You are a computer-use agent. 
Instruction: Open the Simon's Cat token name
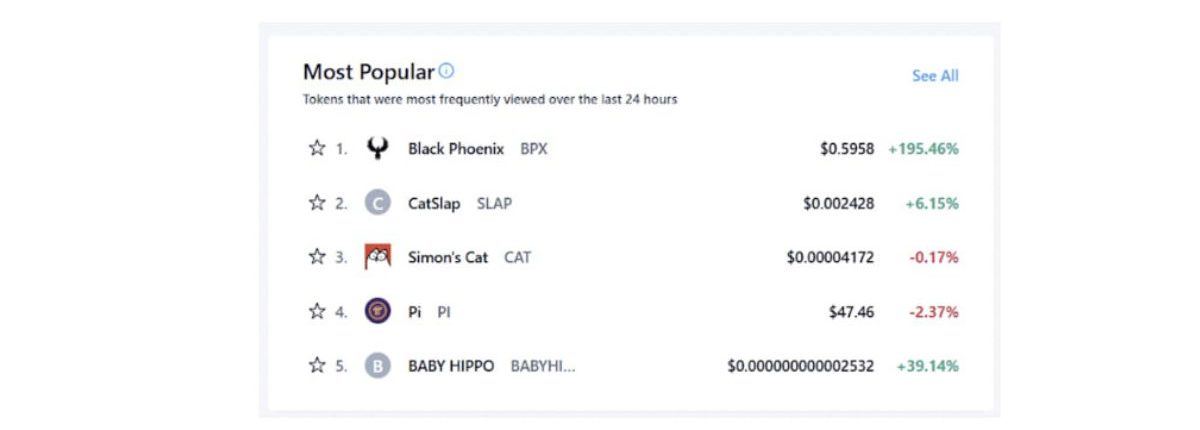tap(448, 257)
